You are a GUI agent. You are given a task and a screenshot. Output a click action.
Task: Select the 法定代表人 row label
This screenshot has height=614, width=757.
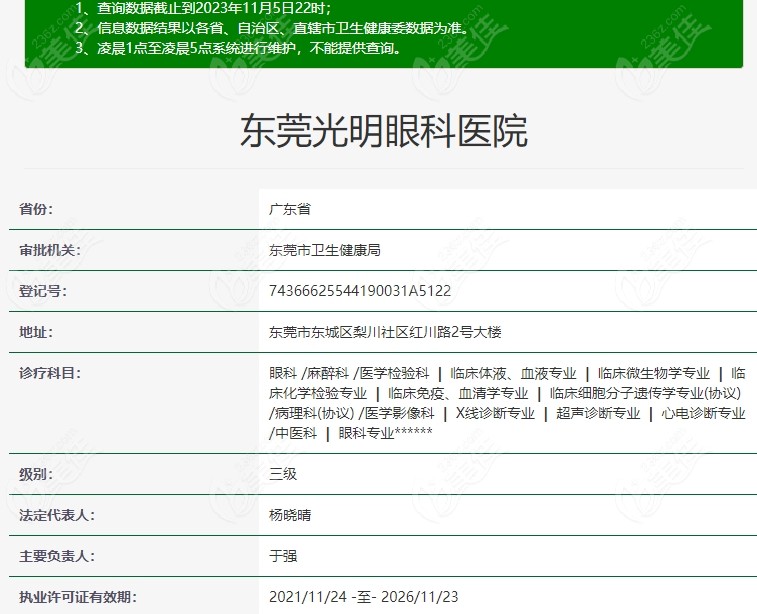(x=57, y=515)
